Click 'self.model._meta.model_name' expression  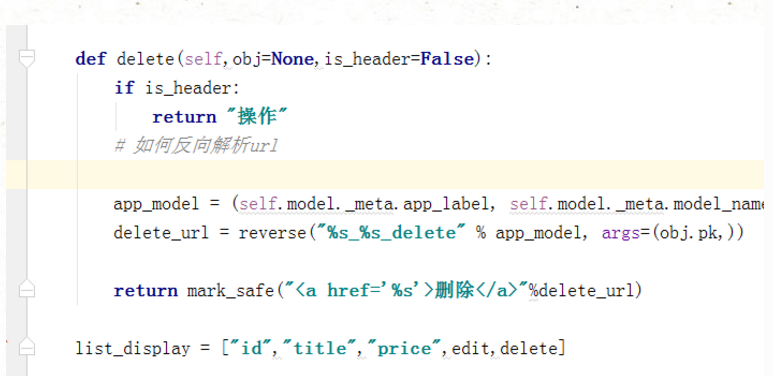coord(637,204)
